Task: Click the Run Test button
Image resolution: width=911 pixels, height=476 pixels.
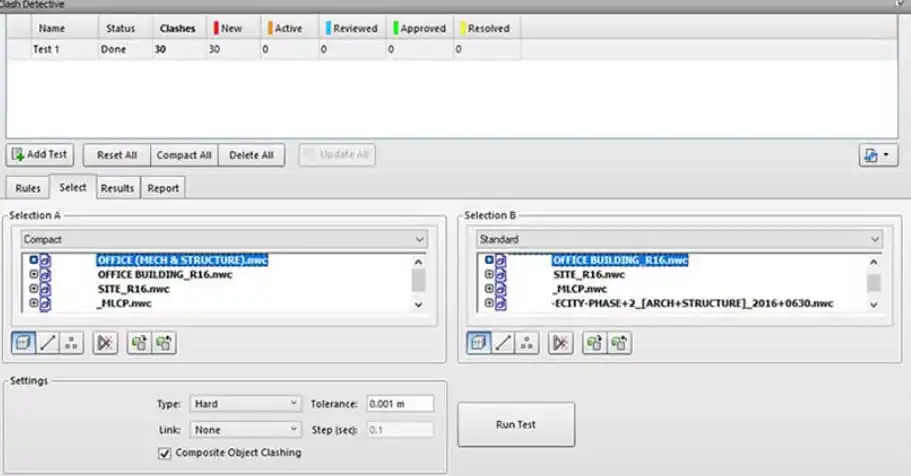Action: (516, 424)
